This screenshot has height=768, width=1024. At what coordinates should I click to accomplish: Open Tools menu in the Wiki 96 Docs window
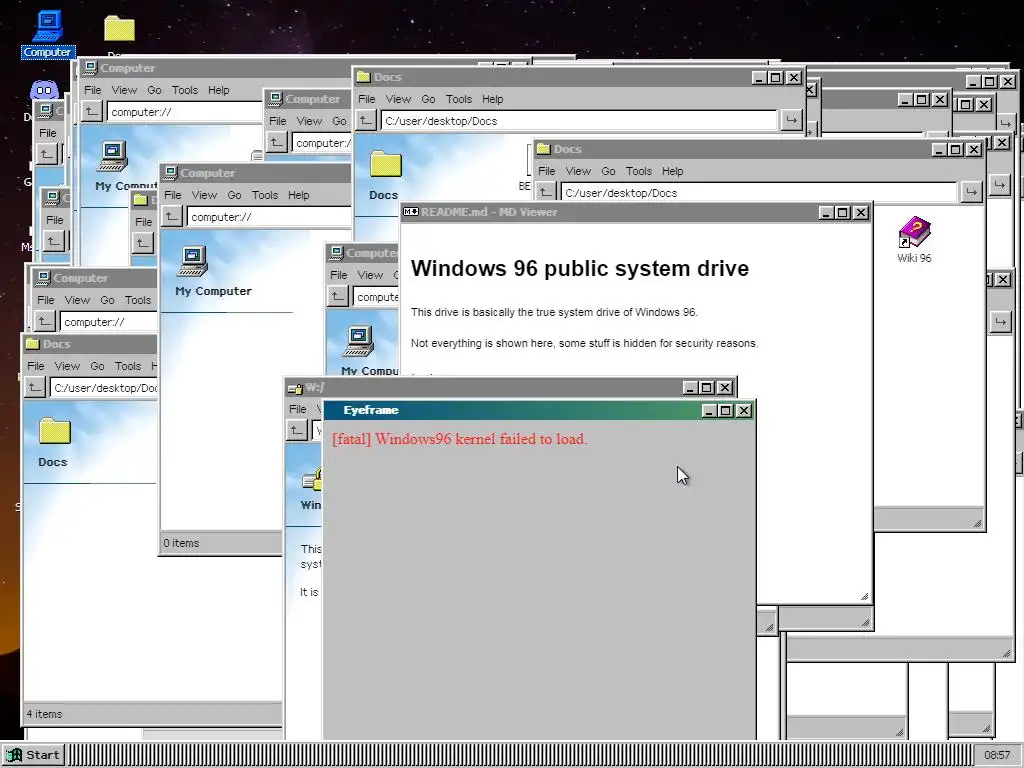639,171
